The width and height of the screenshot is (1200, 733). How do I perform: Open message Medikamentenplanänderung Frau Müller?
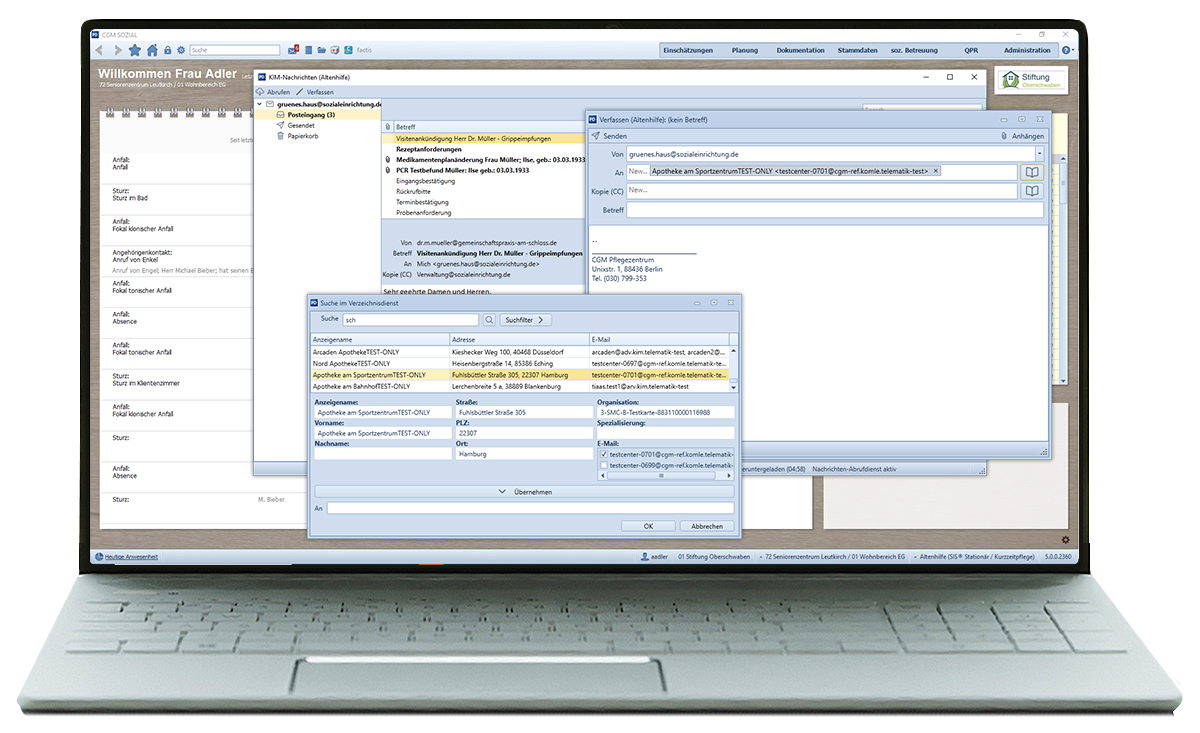point(490,159)
